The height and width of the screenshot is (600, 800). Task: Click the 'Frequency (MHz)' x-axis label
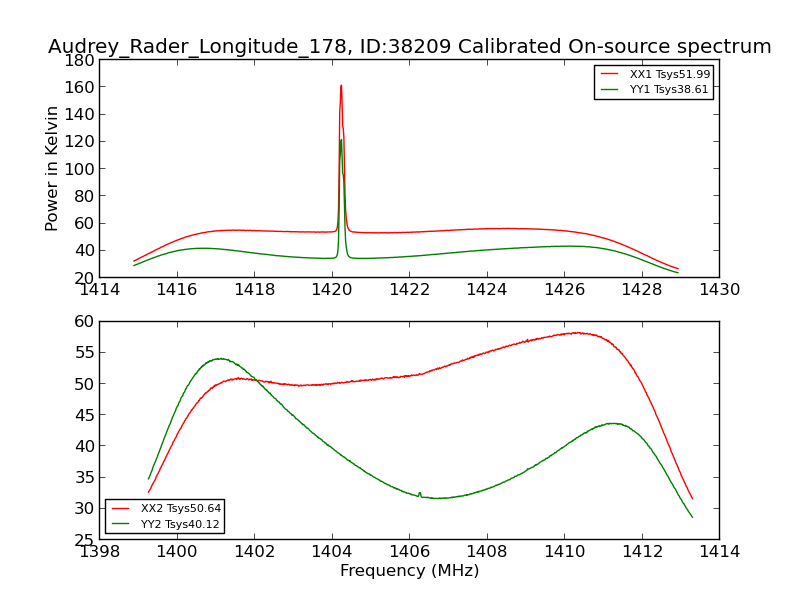pyautogui.click(x=410, y=570)
